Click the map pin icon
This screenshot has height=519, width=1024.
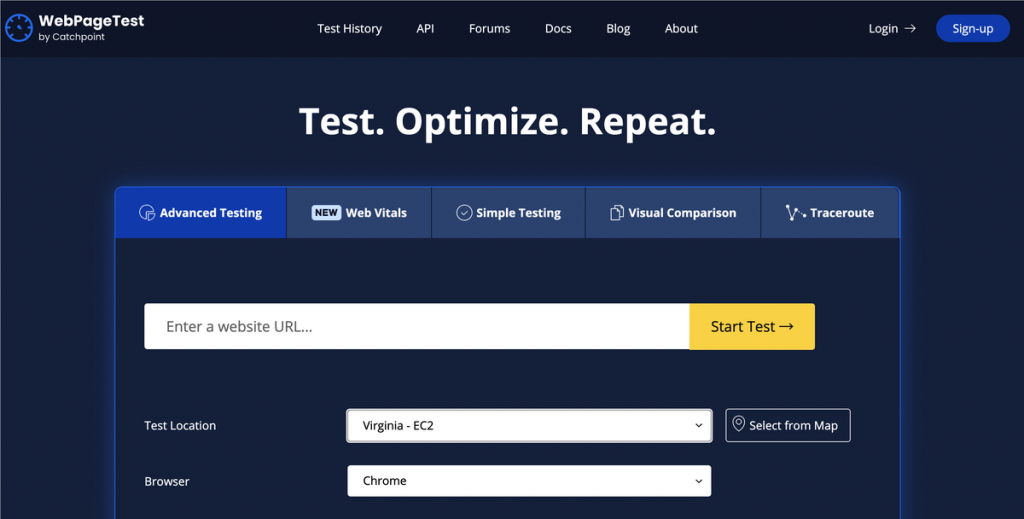coord(739,425)
